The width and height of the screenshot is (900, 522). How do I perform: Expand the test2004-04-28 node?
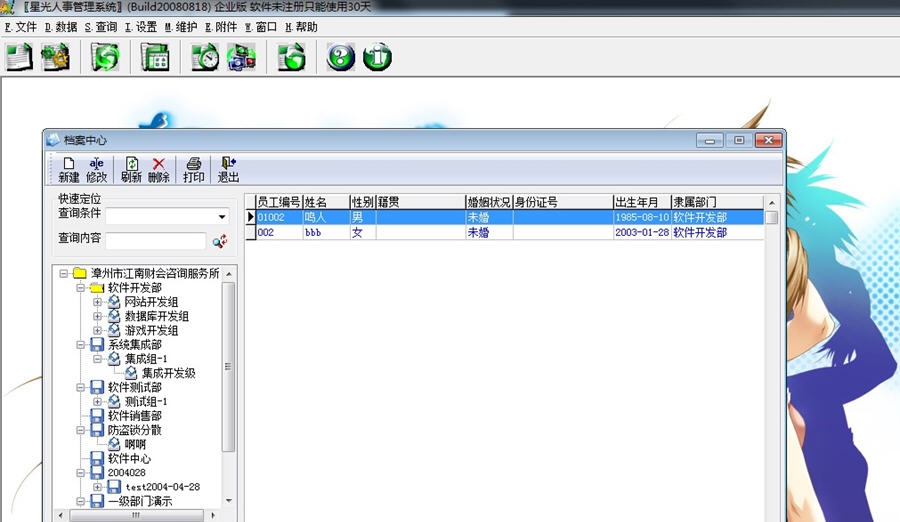click(x=98, y=487)
